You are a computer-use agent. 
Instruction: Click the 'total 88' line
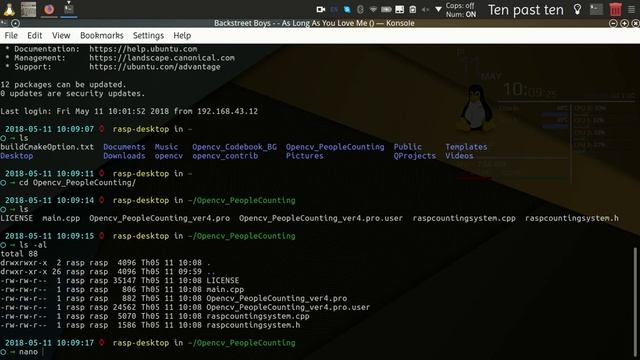(x=19, y=254)
